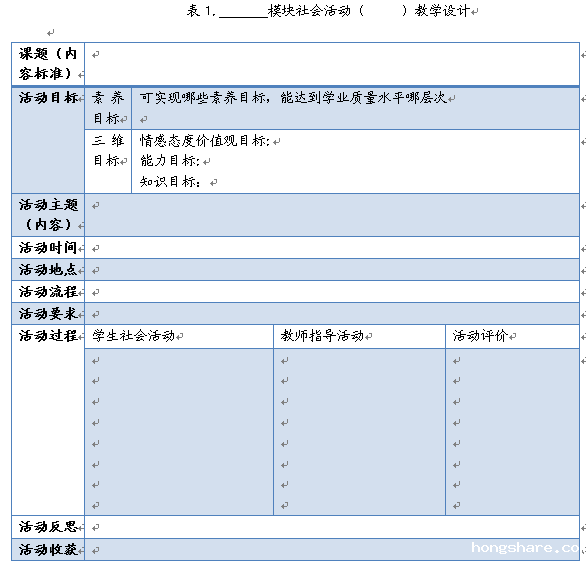Image resolution: width=586 pixels, height=564 pixels.
Task: Click the empty parentheses in the title
Action: click(383, 11)
